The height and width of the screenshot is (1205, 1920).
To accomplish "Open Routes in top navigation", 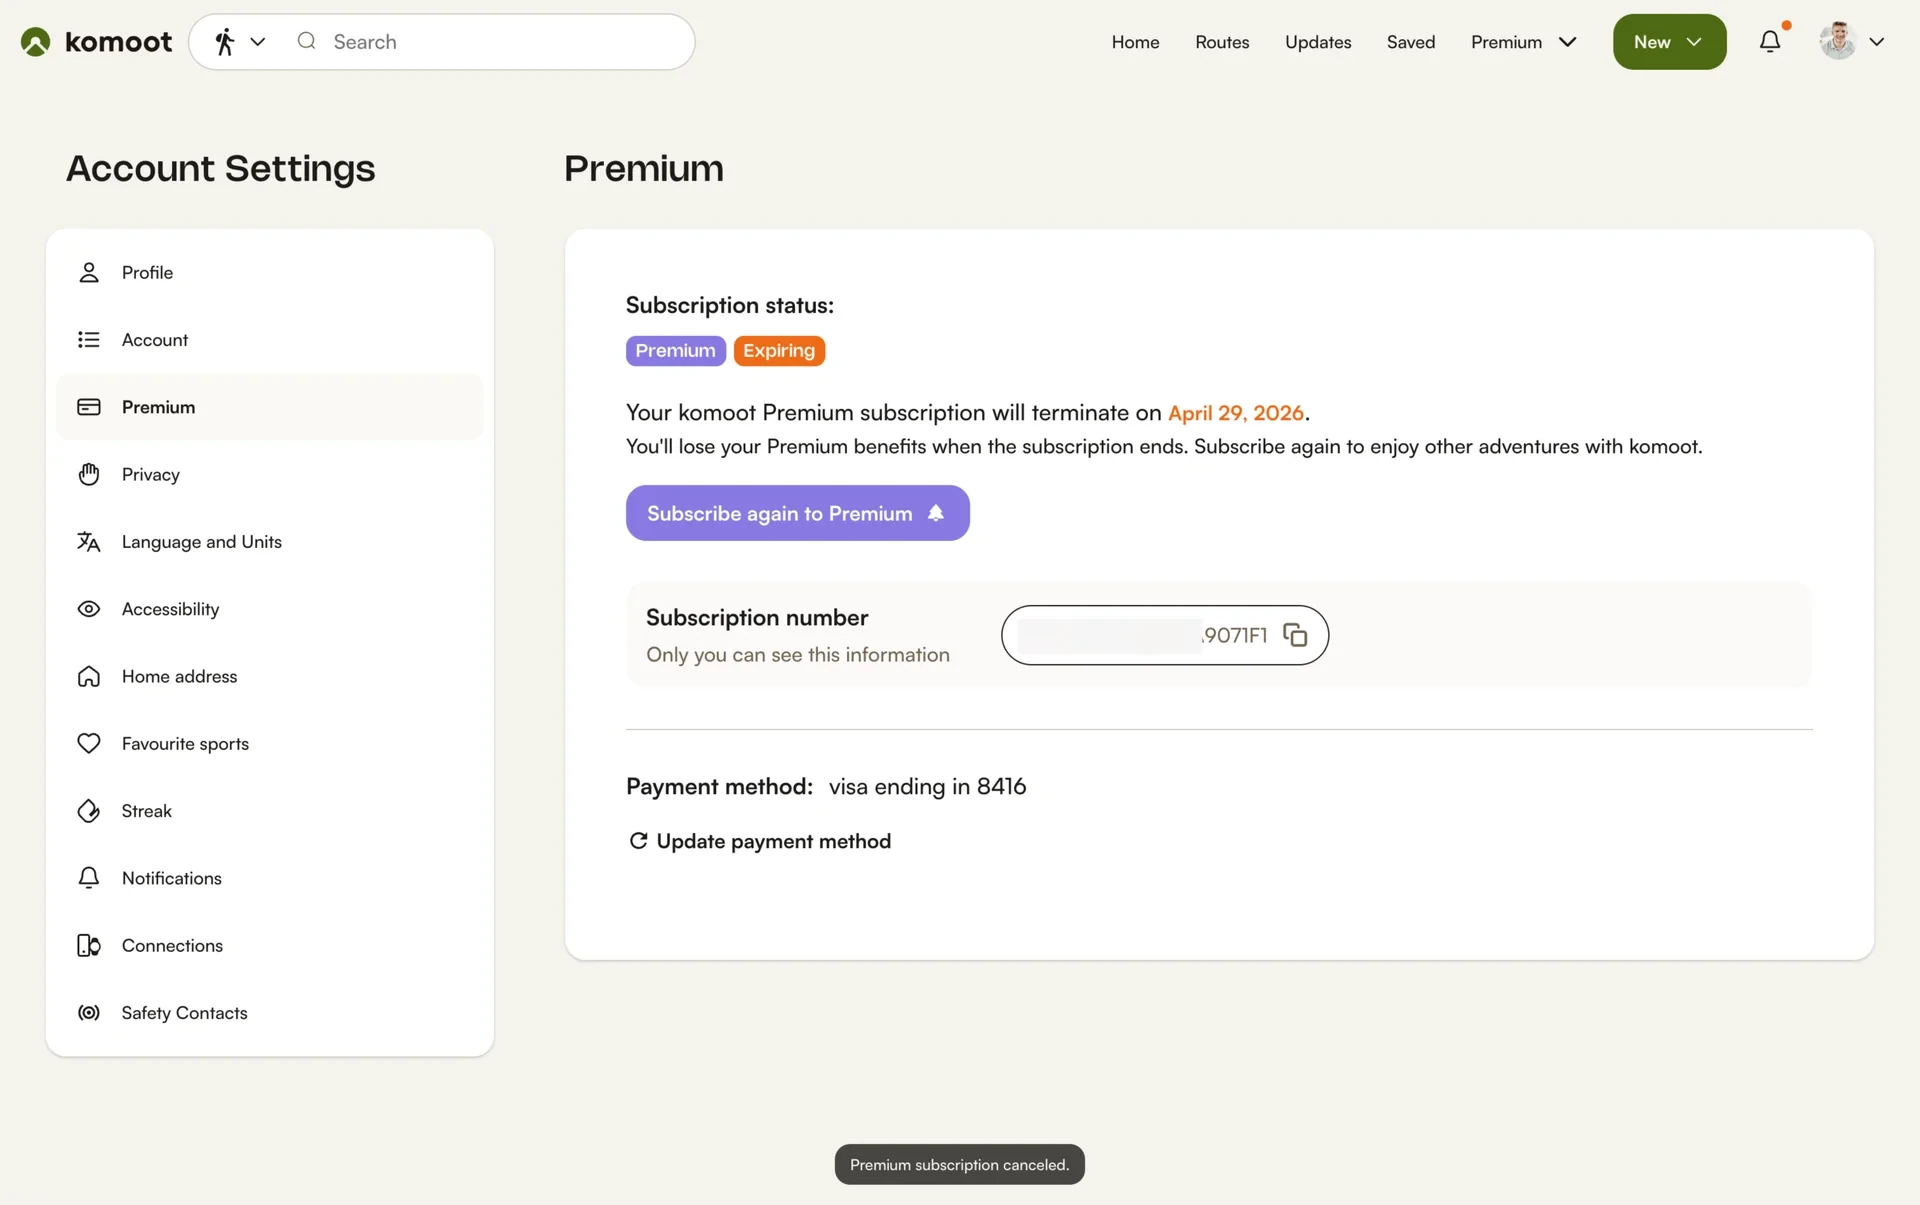I will [x=1222, y=42].
